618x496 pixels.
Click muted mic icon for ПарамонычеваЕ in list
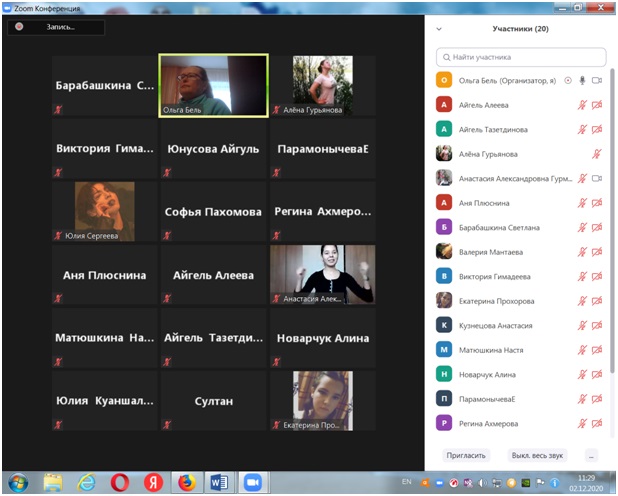pos(582,399)
